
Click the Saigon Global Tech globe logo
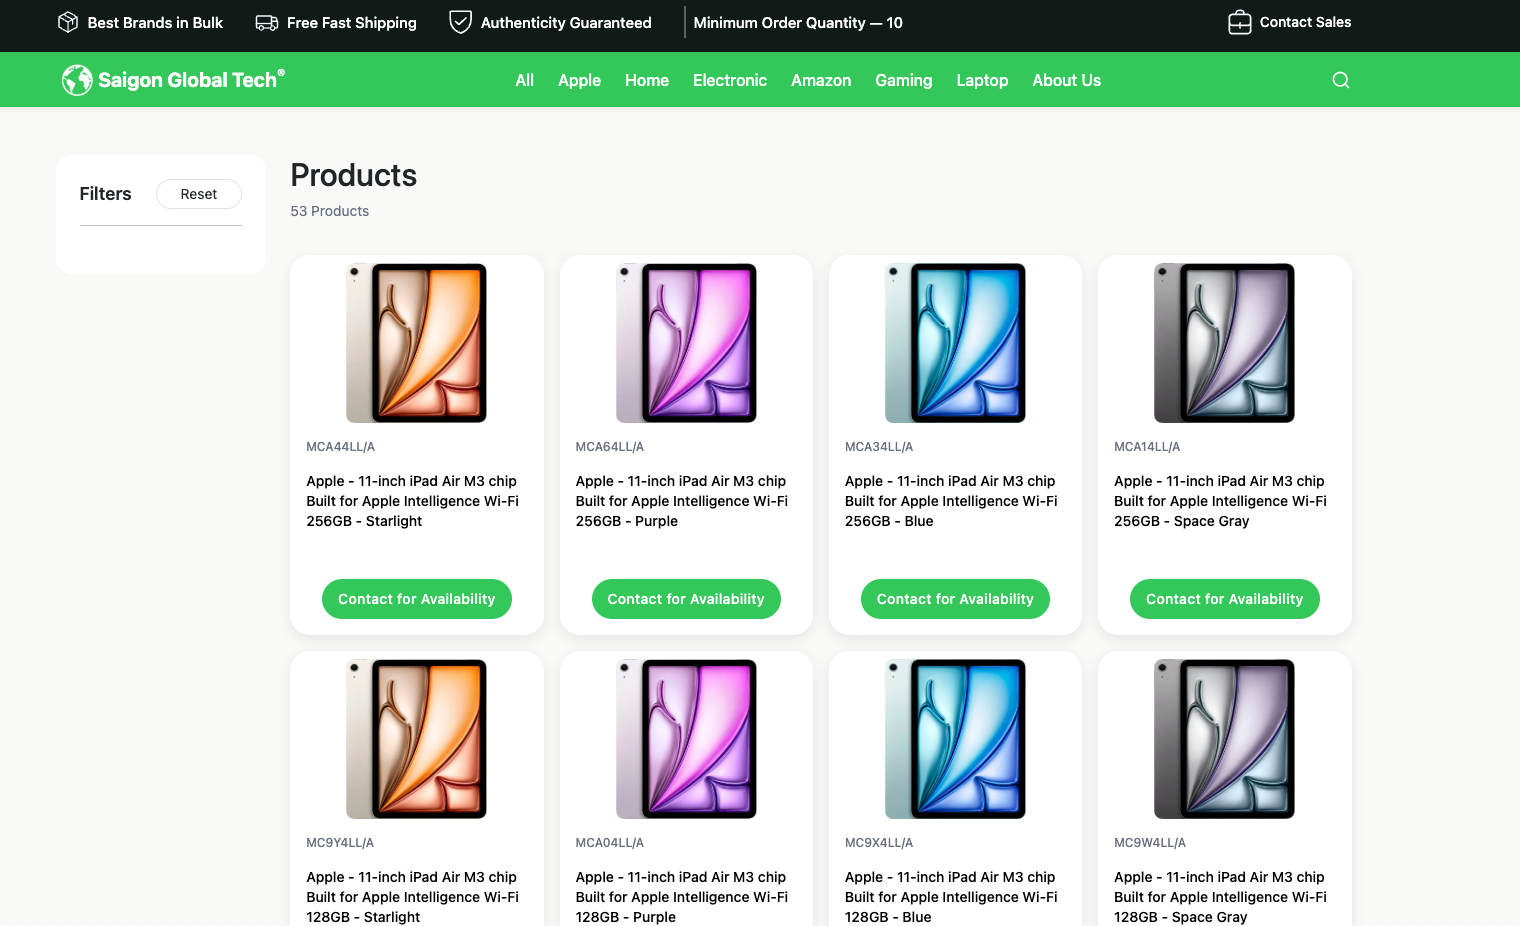point(76,80)
